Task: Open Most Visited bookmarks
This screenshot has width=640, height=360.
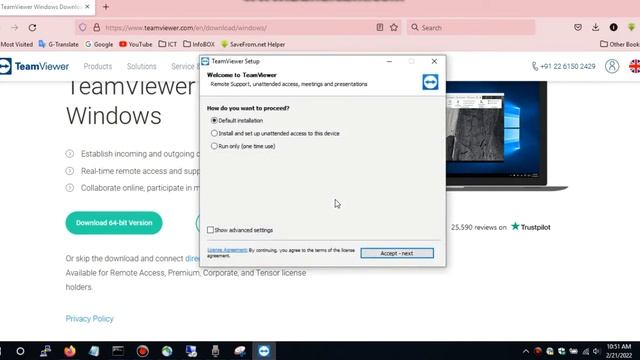Action: coord(17,44)
